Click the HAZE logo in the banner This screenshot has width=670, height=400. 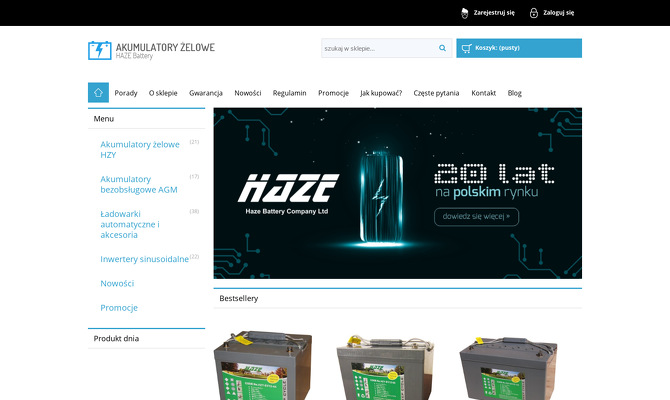[288, 193]
